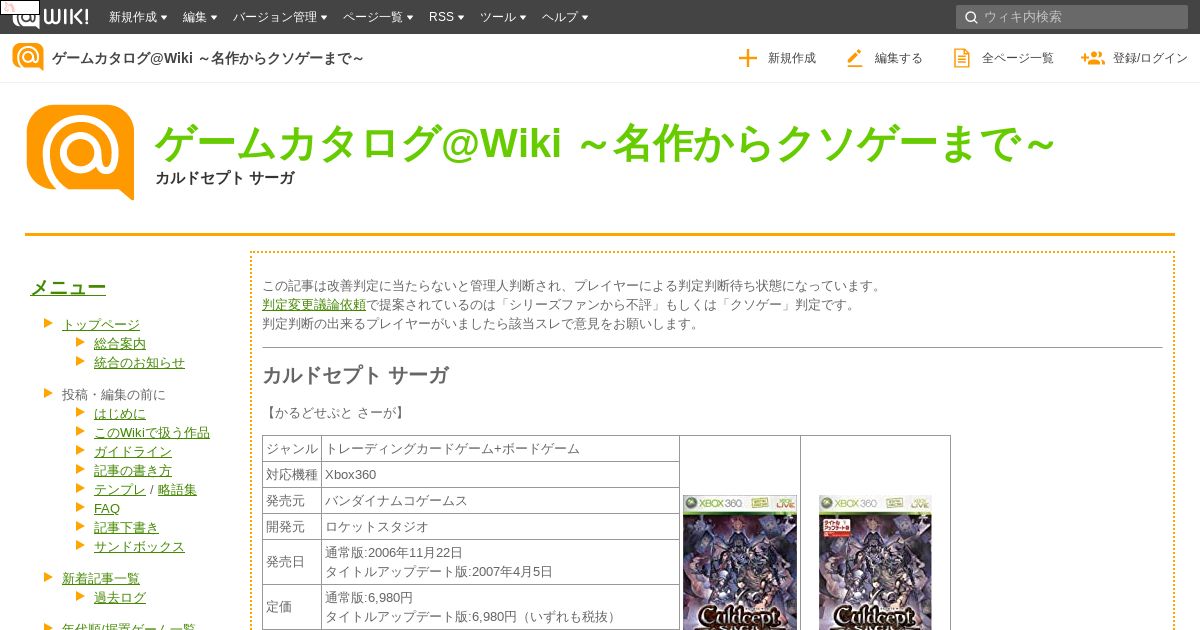This screenshot has width=1200, height=630.
Task: Click the left Culdcept Saga cover image
Action: tap(740, 562)
